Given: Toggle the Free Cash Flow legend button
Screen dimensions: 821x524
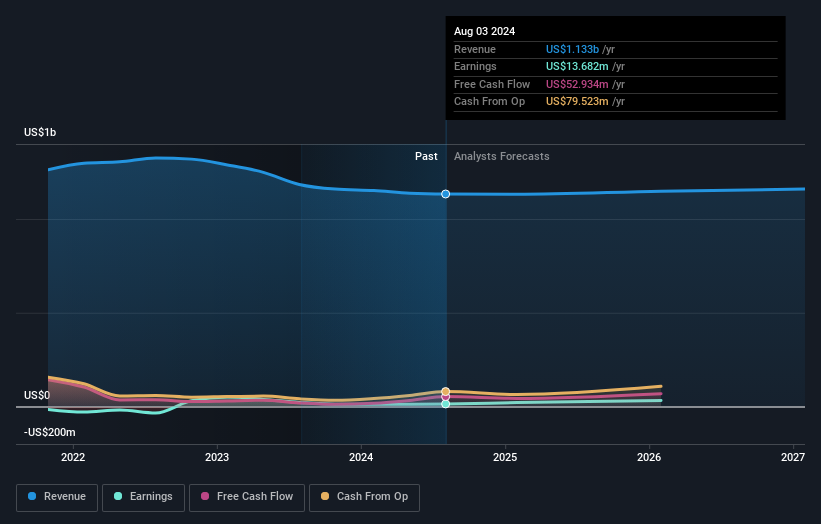Looking at the screenshot, I should (247, 497).
